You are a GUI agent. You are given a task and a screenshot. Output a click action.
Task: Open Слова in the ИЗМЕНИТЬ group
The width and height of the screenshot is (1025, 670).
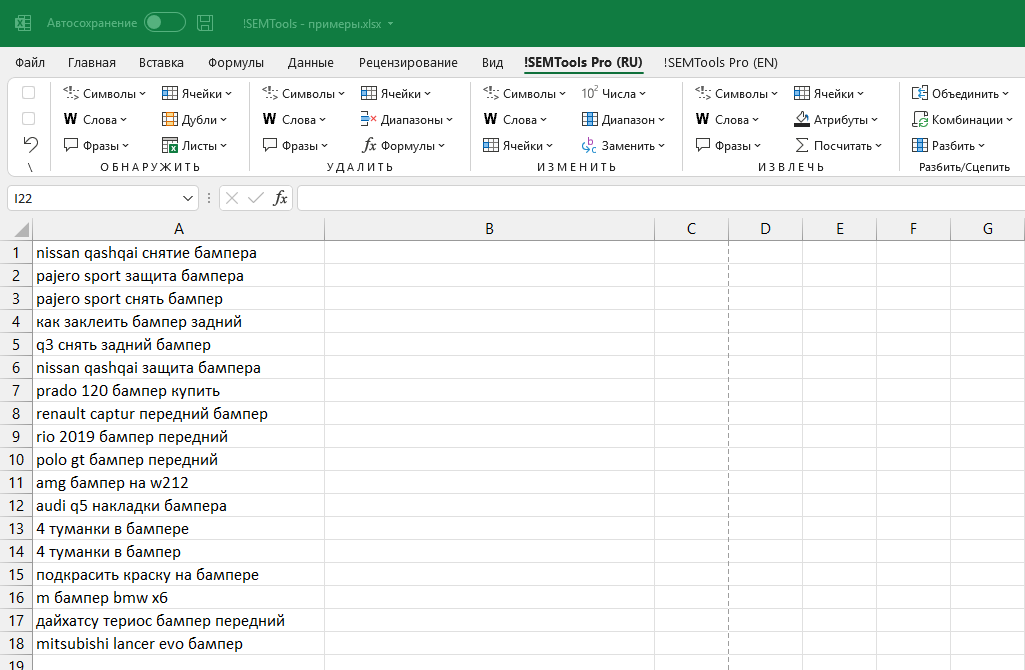(x=515, y=120)
